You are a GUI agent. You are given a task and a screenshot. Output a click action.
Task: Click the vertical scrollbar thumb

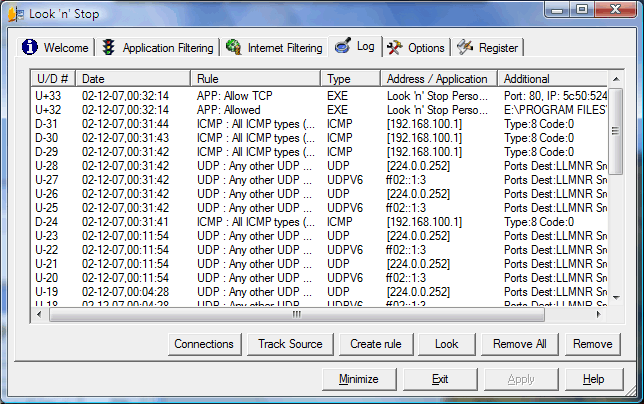coord(615,131)
